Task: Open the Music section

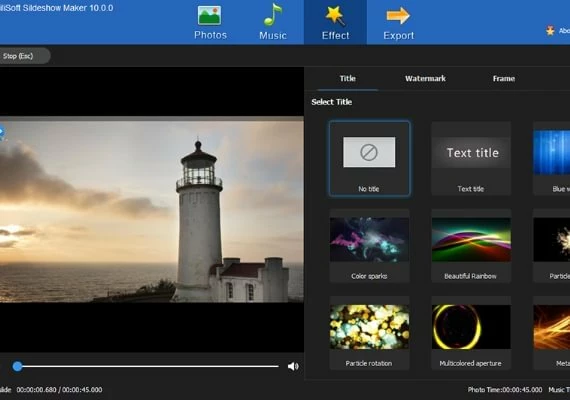Action: click(273, 22)
